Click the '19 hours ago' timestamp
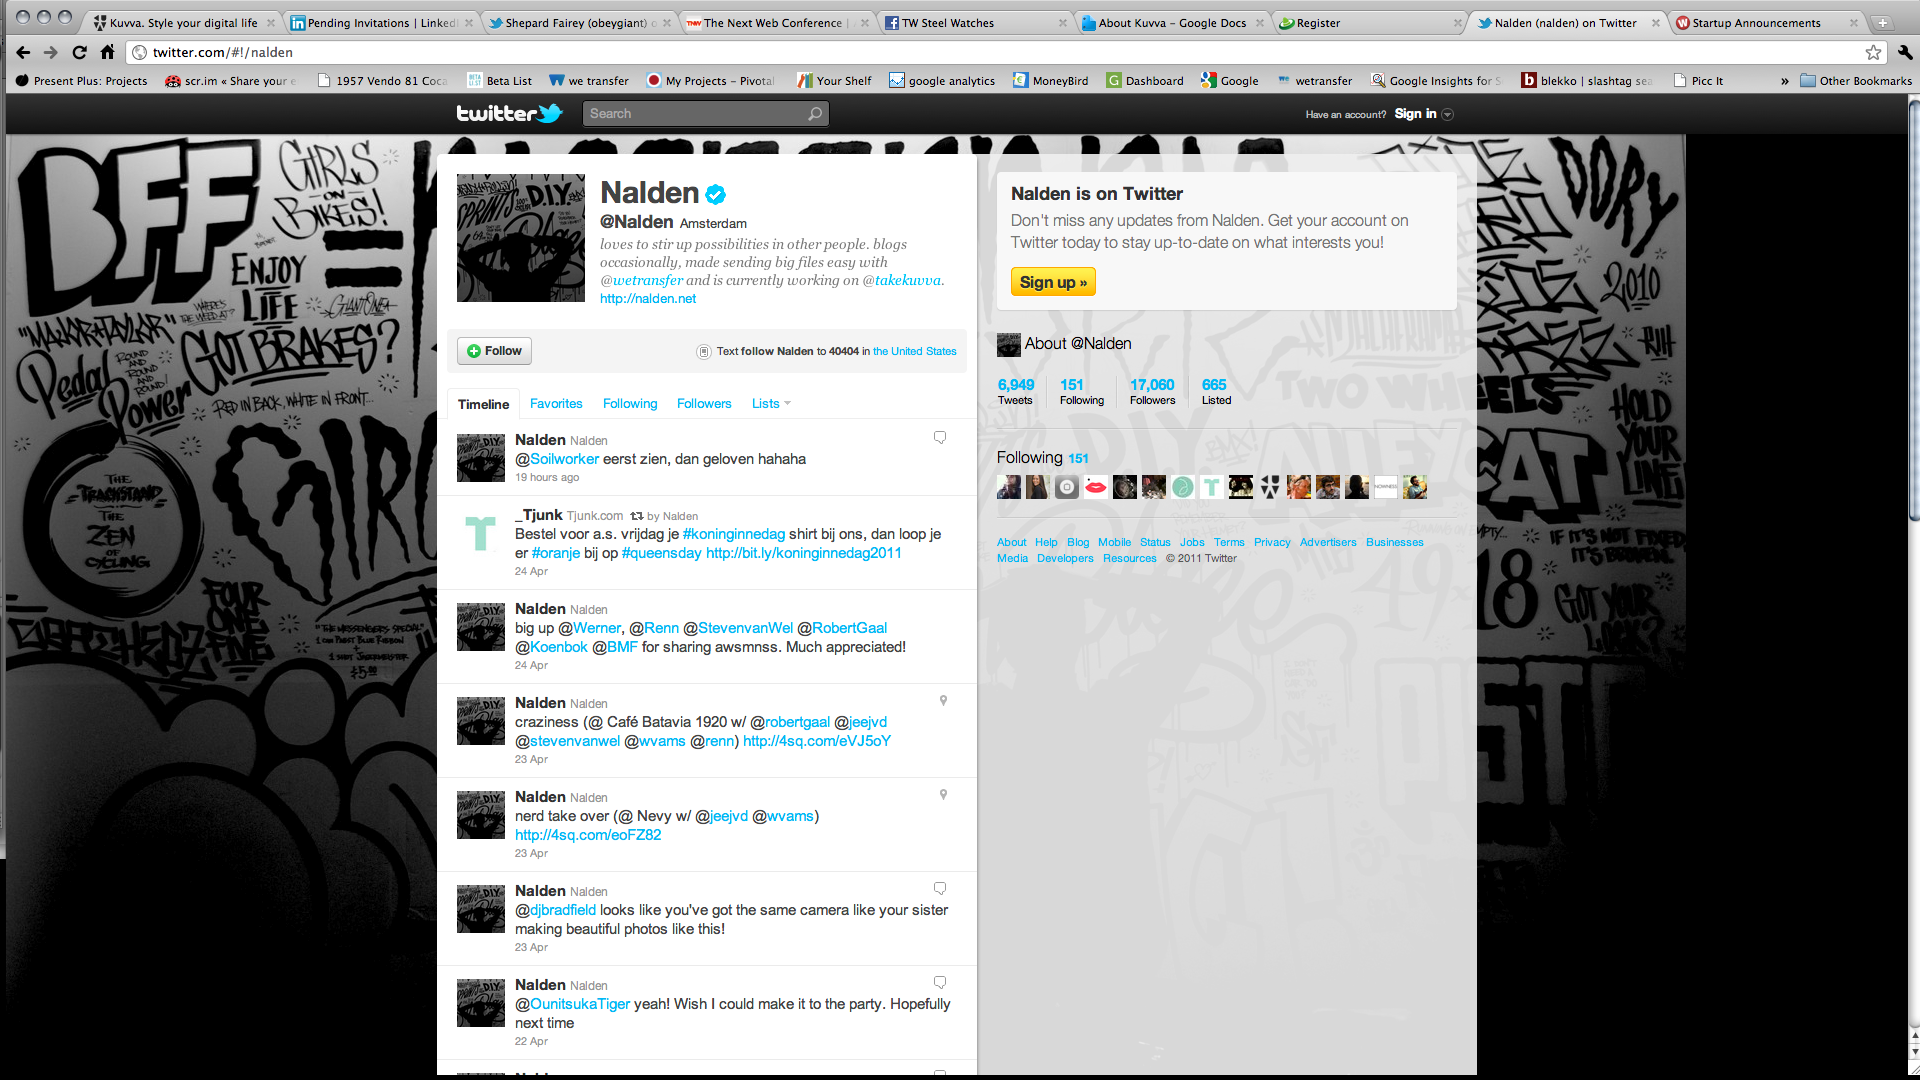The width and height of the screenshot is (1920, 1080). [x=547, y=478]
